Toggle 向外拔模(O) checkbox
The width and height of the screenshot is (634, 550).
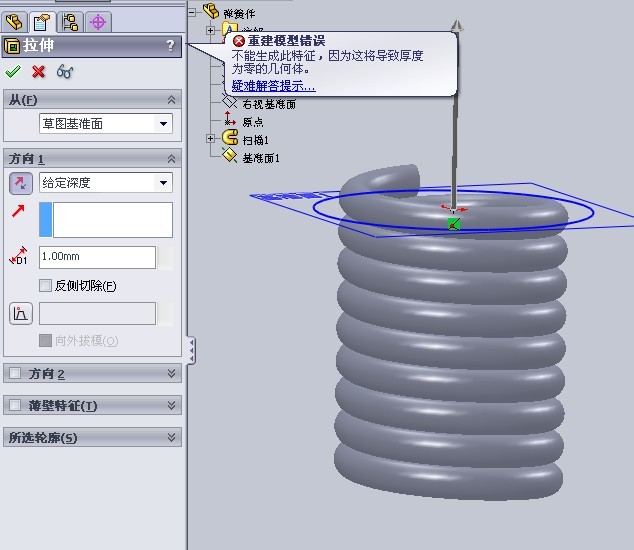point(45,341)
